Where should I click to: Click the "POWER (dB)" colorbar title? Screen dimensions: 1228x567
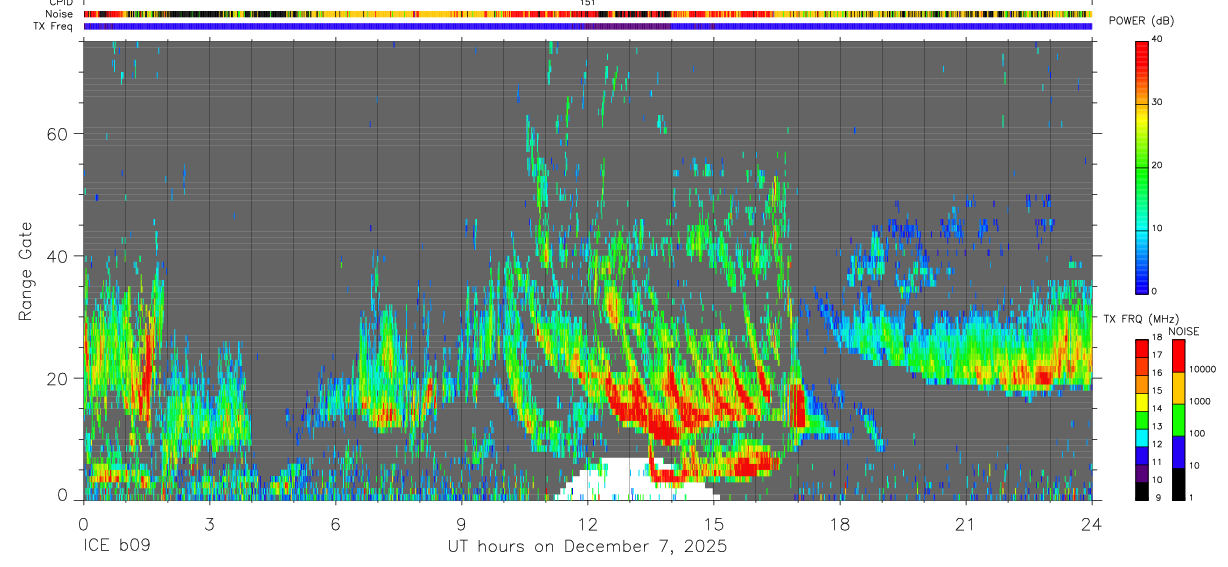pyautogui.click(x=1140, y=22)
